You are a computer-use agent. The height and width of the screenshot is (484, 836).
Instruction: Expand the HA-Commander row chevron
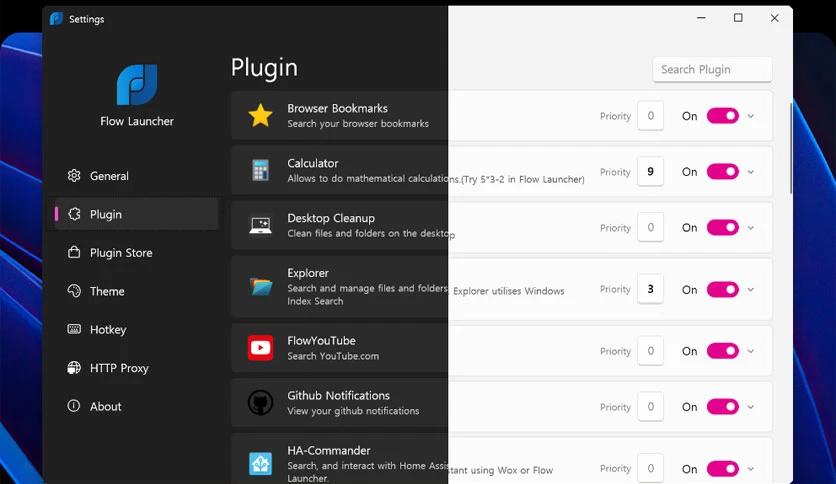pos(751,469)
